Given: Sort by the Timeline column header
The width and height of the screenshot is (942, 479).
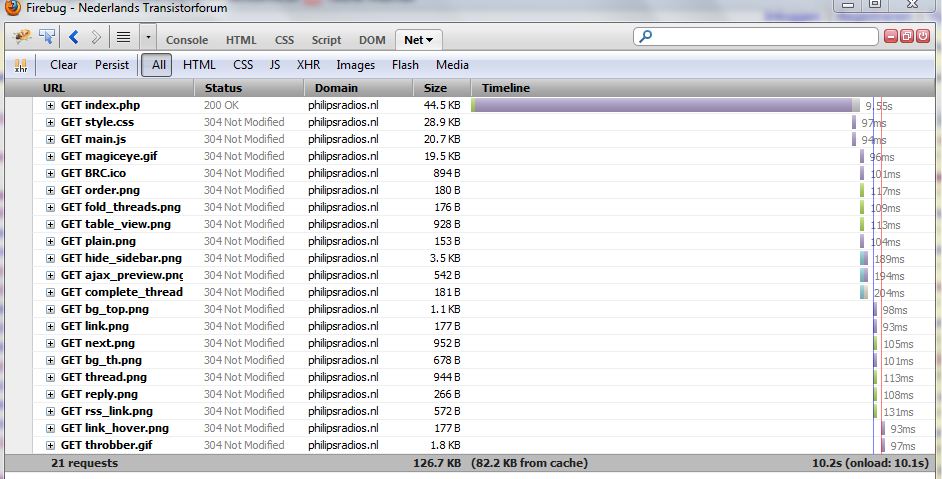Looking at the screenshot, I should coord(703,88).
